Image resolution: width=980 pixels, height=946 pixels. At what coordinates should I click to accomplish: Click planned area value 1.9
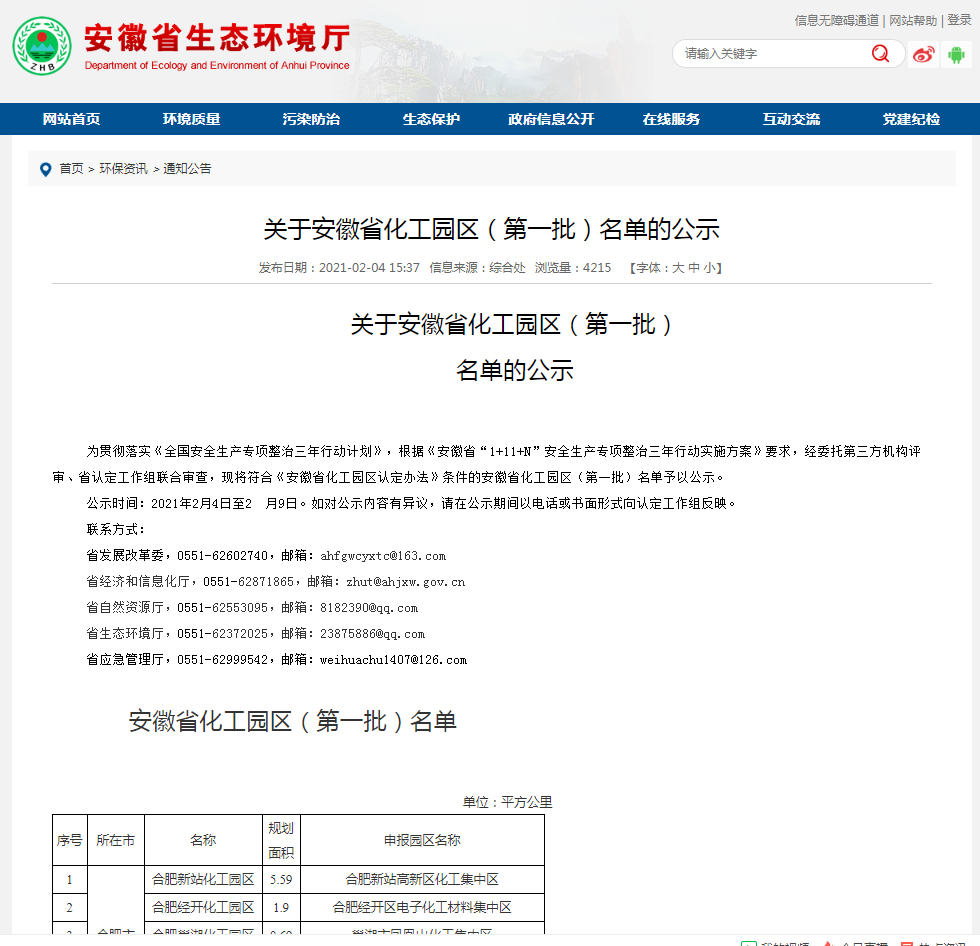(x=281, y=907)
